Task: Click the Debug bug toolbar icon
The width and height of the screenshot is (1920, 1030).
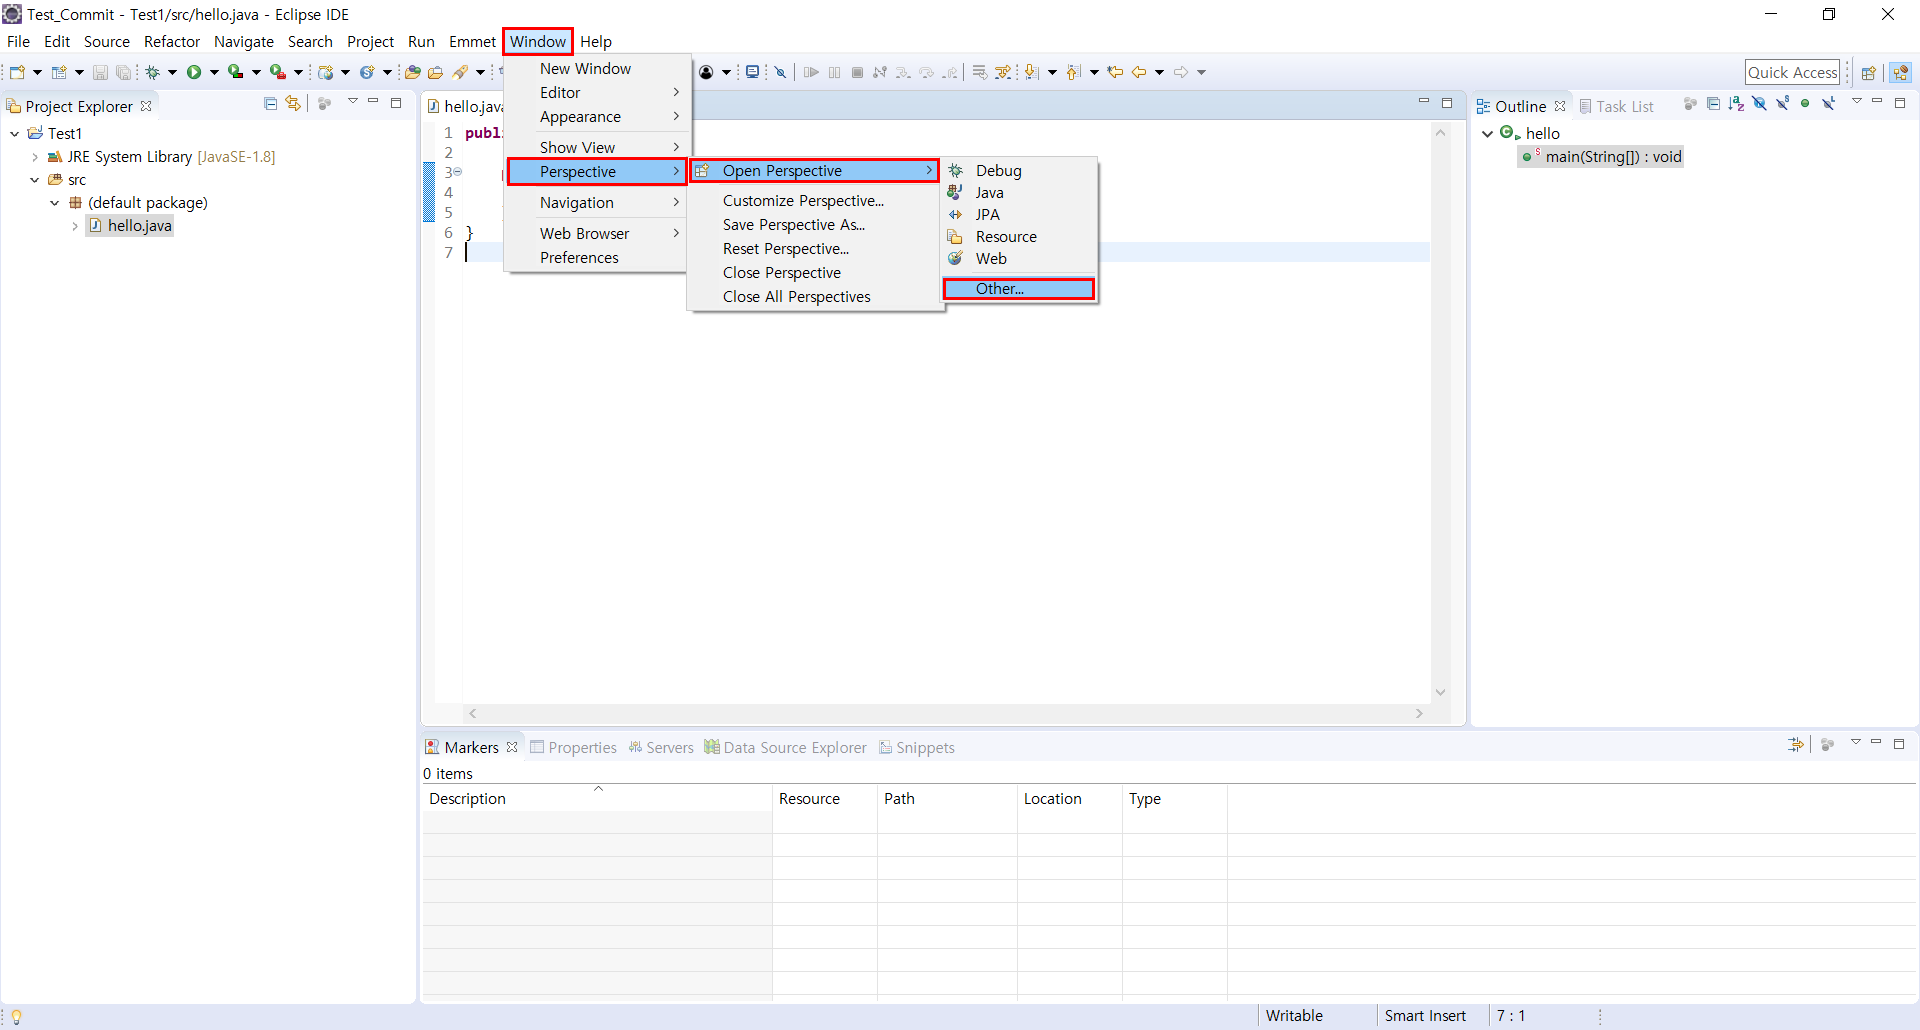Action: pos(153,72)
